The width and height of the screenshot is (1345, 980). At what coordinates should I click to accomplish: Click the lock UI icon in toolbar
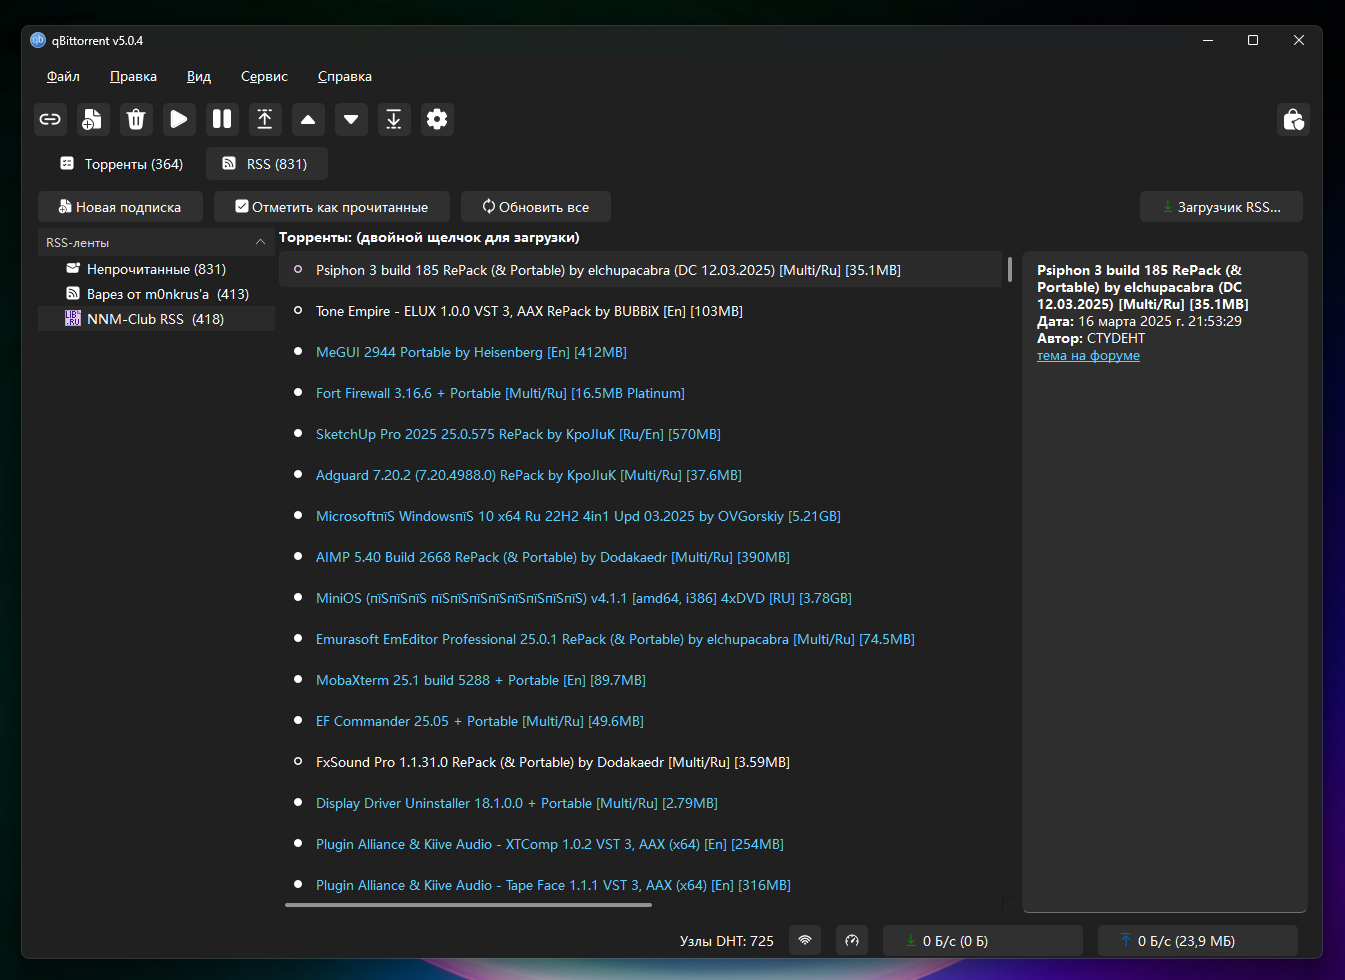[x=1293, y=120]
